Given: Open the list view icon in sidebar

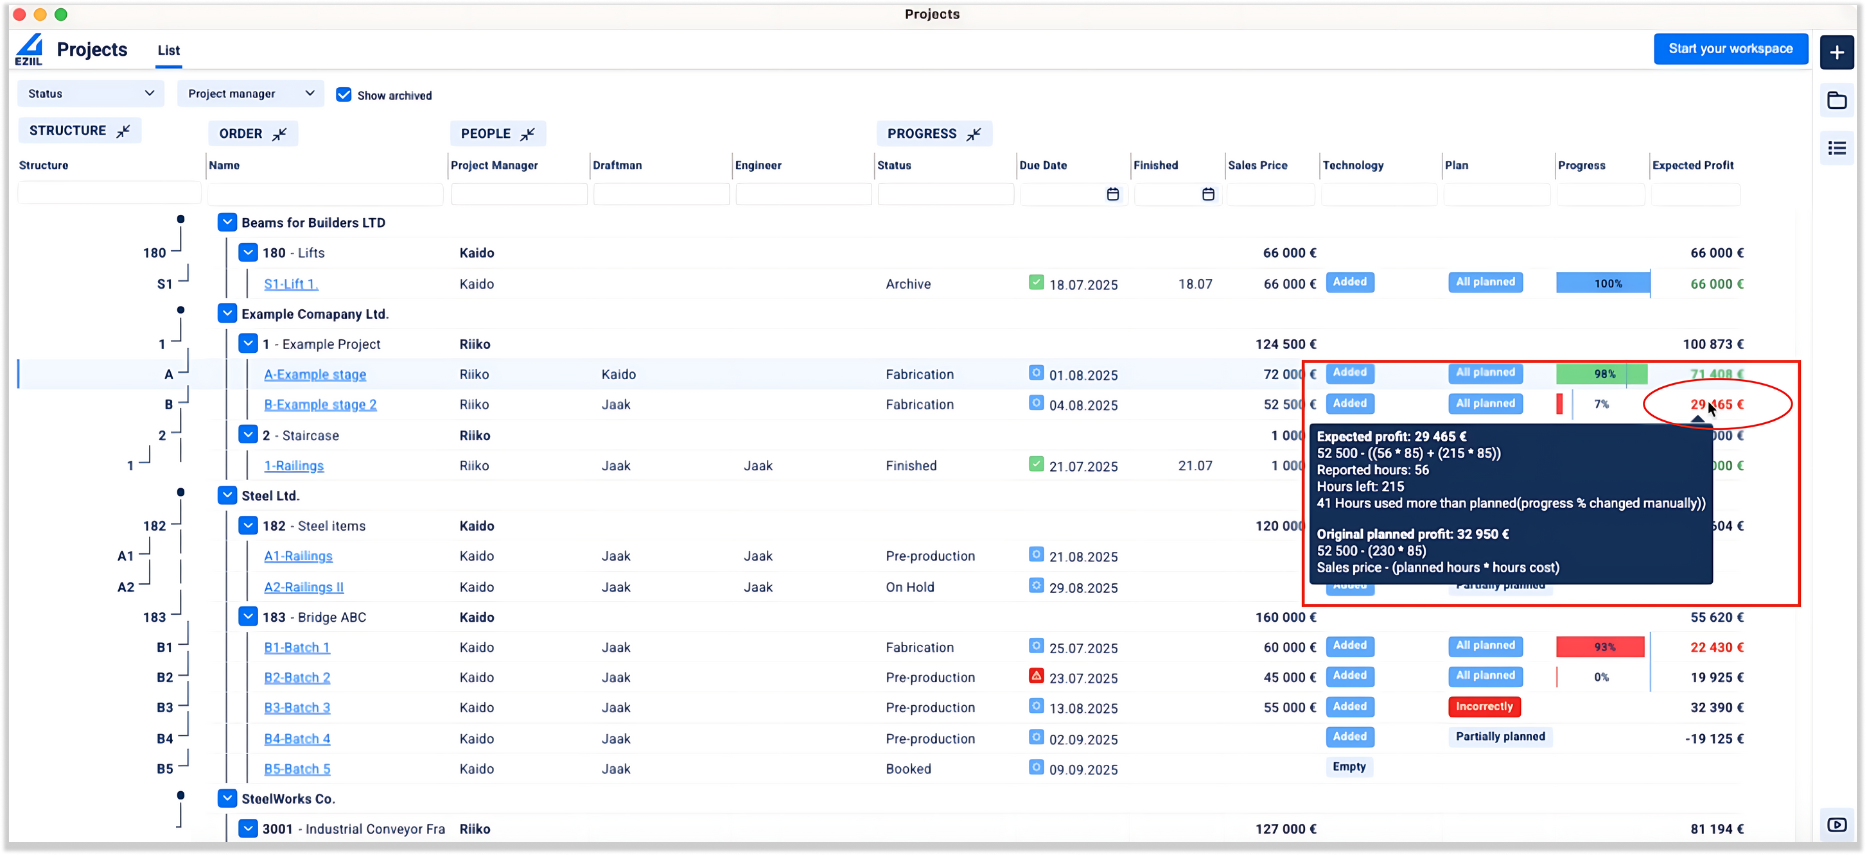Looking at the screenshot, I should point(1837,148).
